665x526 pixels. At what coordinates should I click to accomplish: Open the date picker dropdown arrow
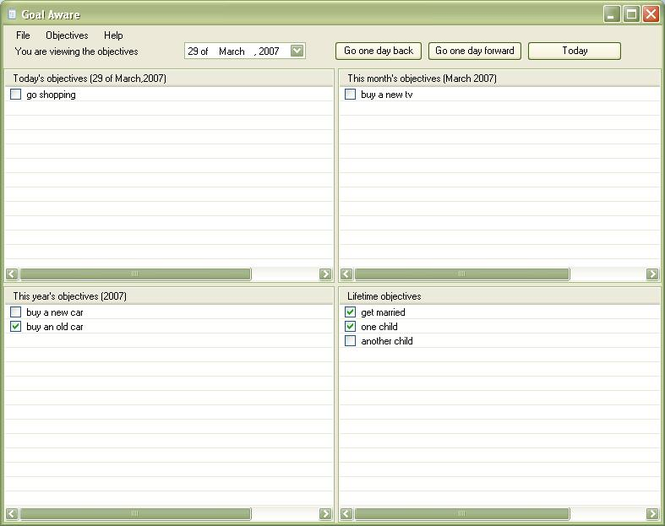297,51
